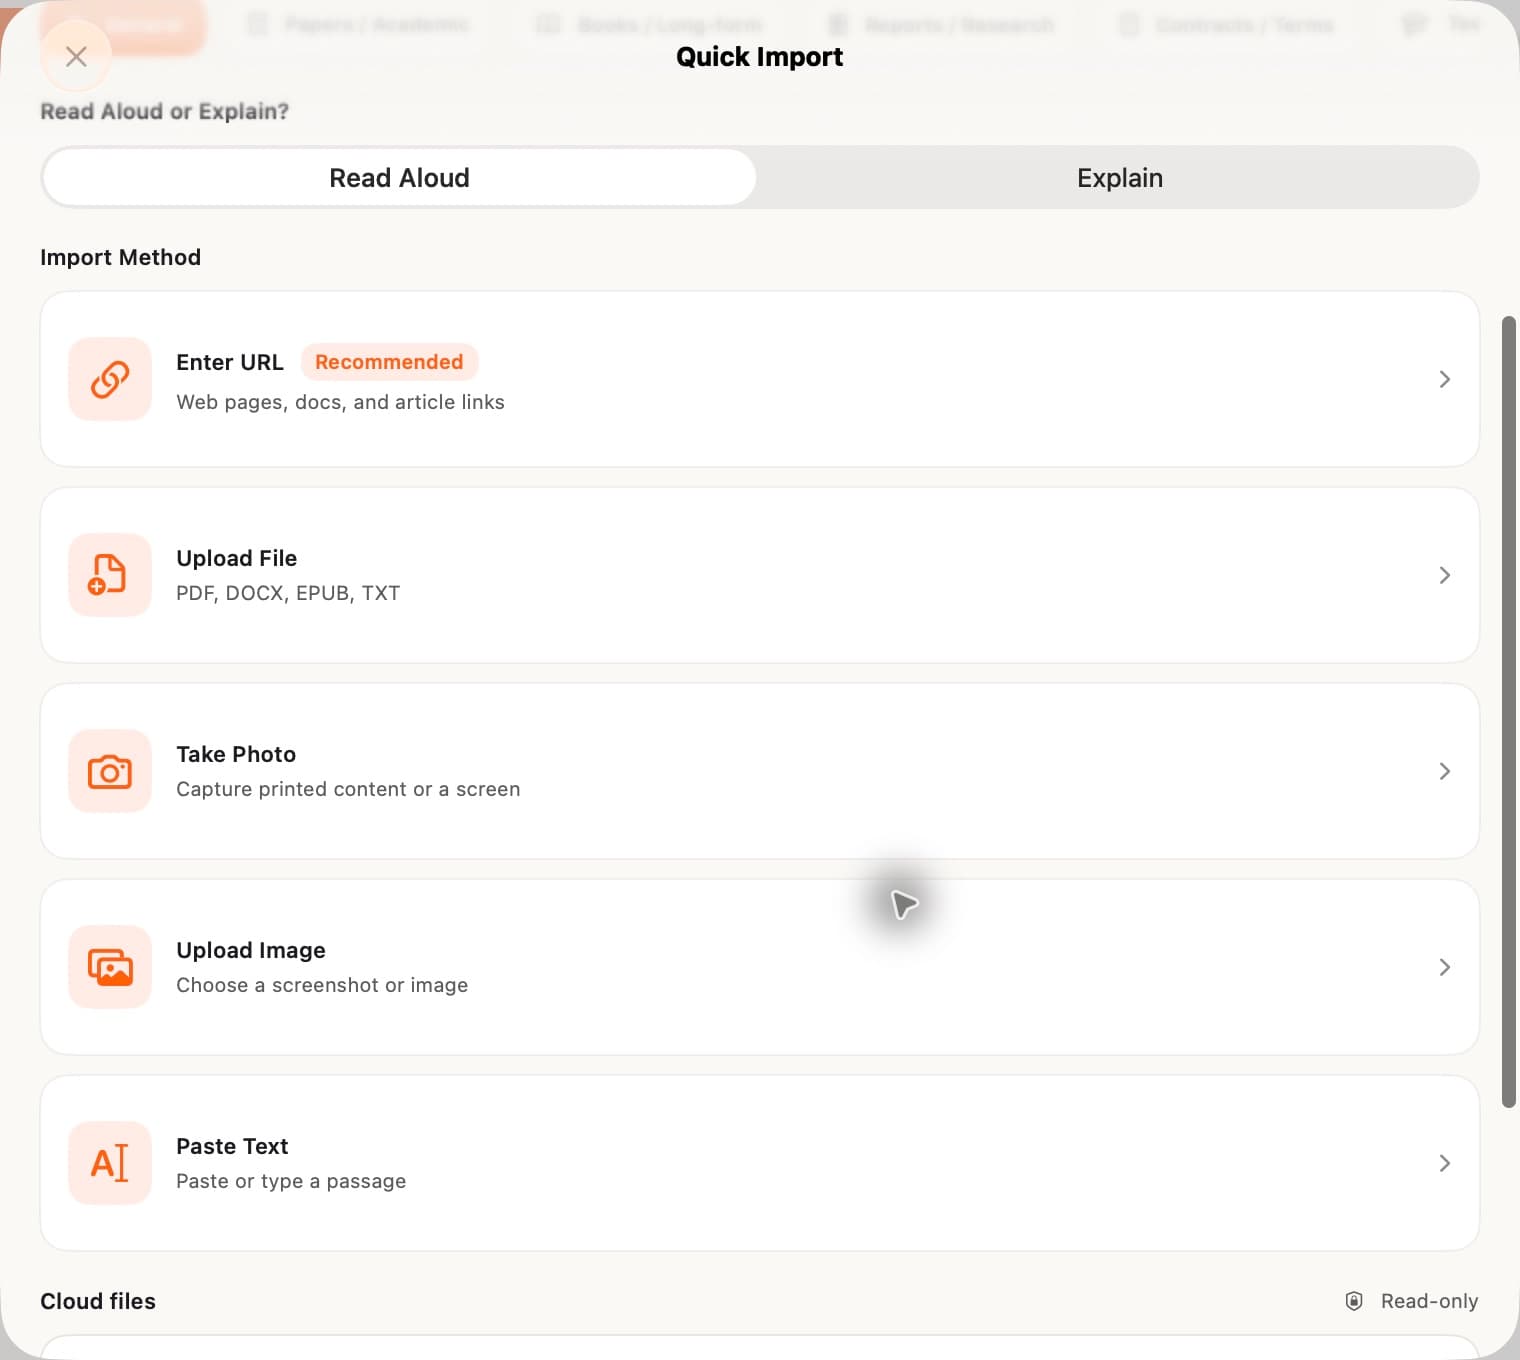
Task: Select the Read Aloud mode
Action: click(x=399, y=178)
